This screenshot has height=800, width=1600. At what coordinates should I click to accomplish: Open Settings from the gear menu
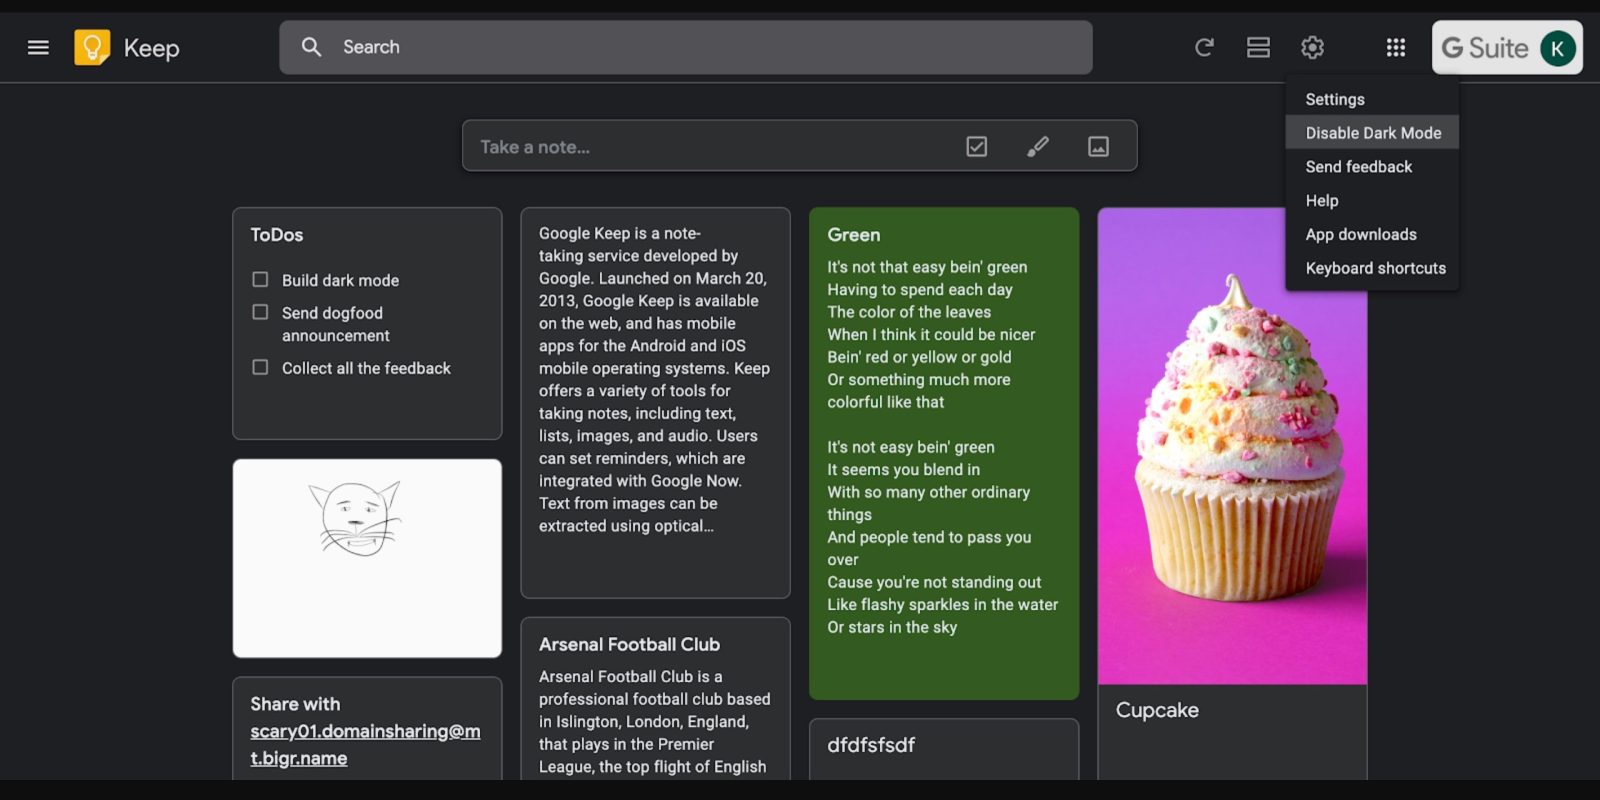click(x=1335, y=99)
